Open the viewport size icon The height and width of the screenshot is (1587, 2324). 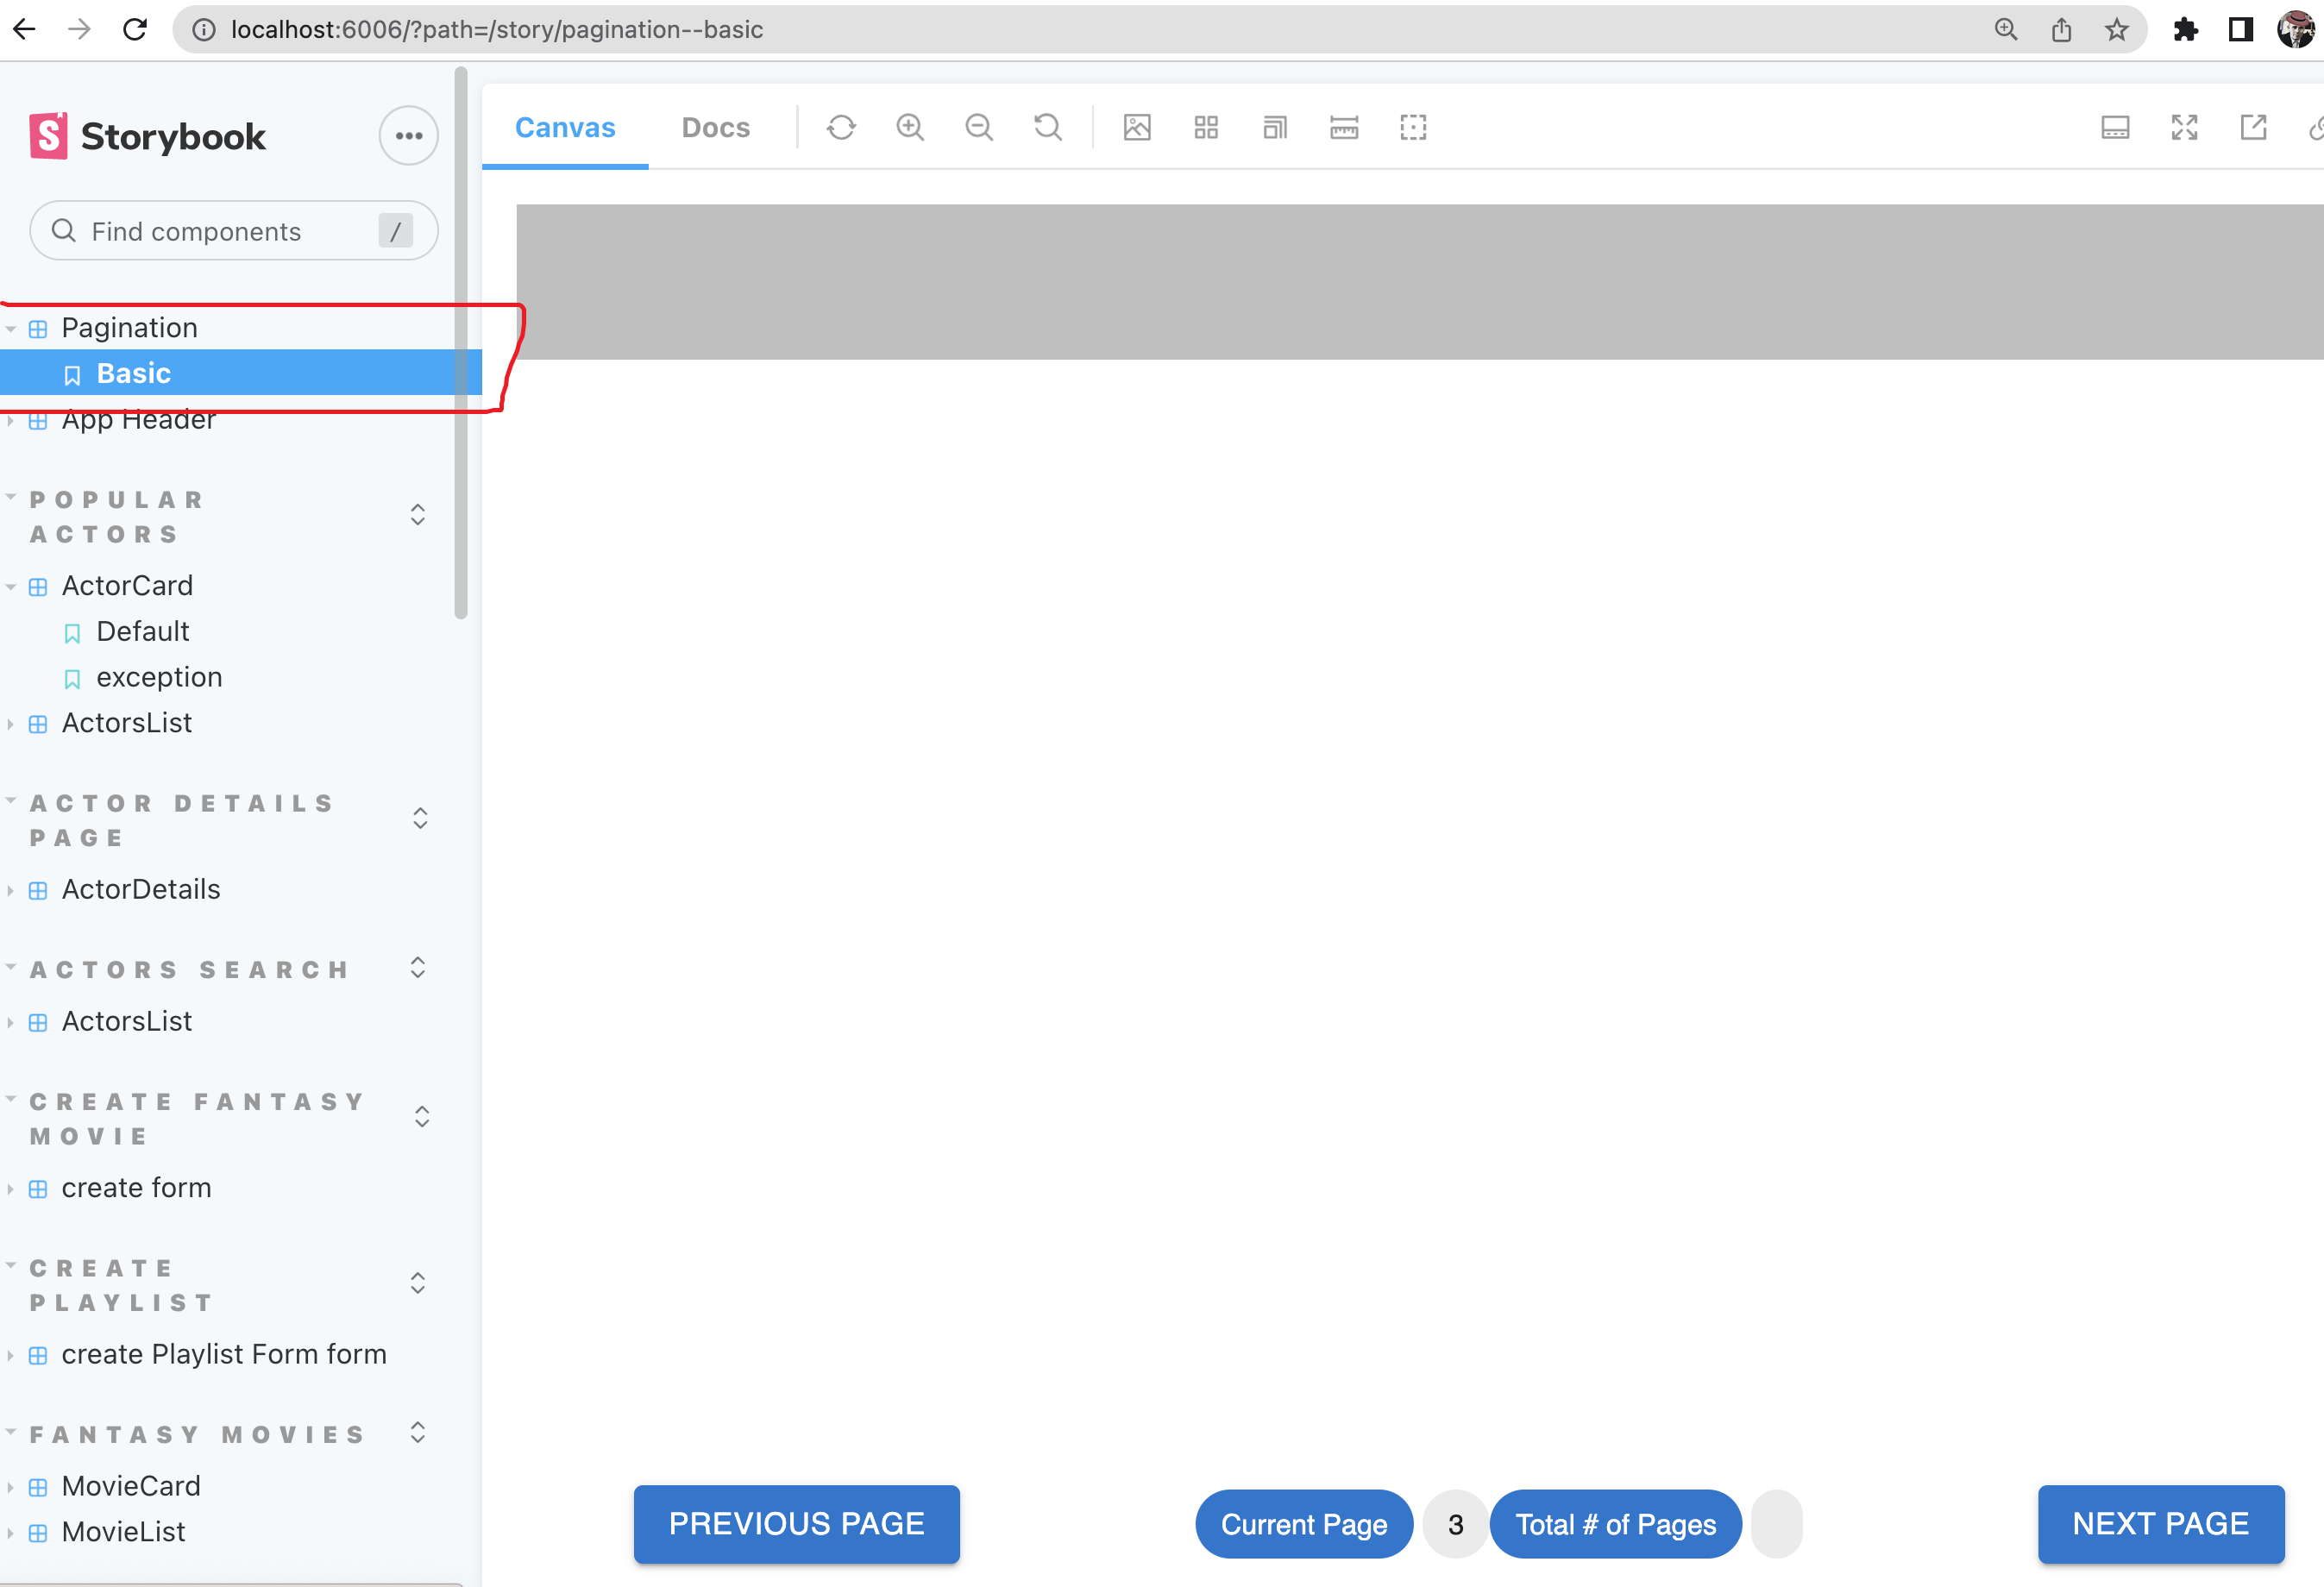[1275, 128]
